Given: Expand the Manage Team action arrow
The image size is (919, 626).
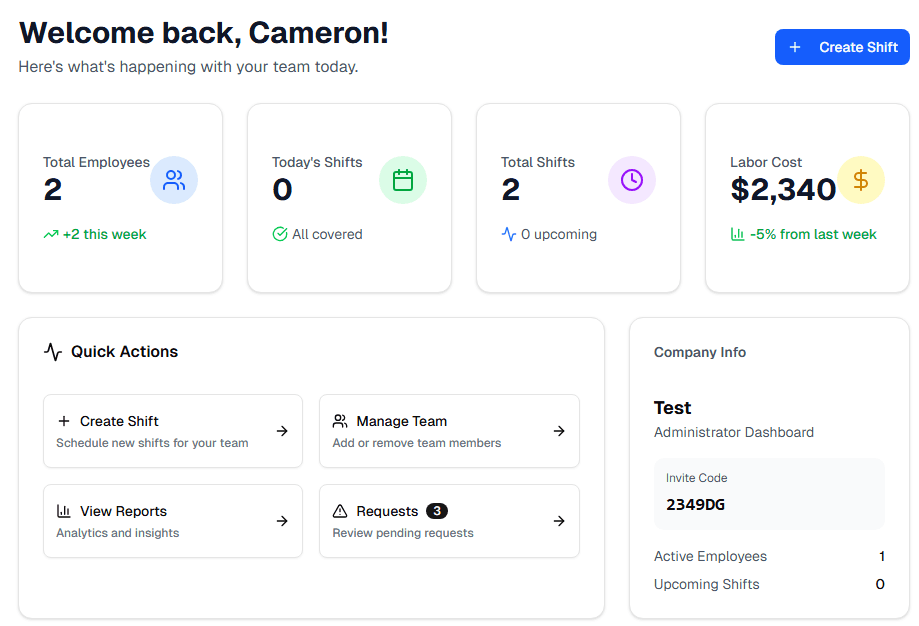Looking at the screenshot, I should (x=559, y=431).
